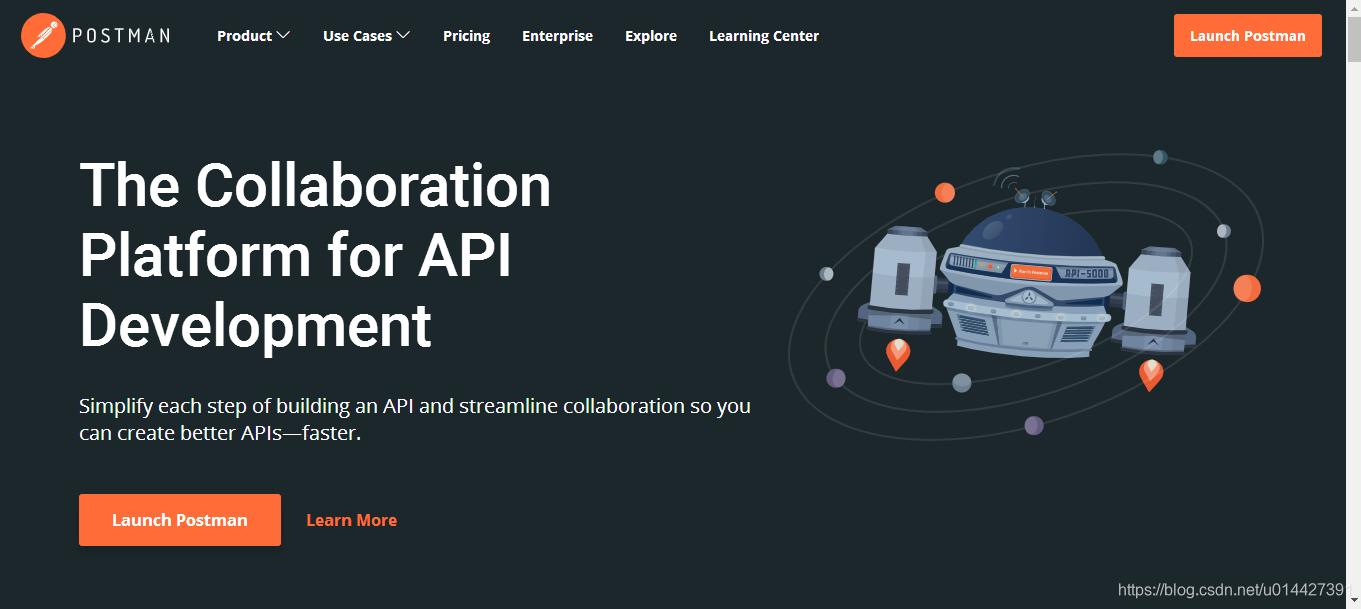Click the API-5000 space station illustration
Viewport: 1361px width, 609px height.
coord(1028,280)
